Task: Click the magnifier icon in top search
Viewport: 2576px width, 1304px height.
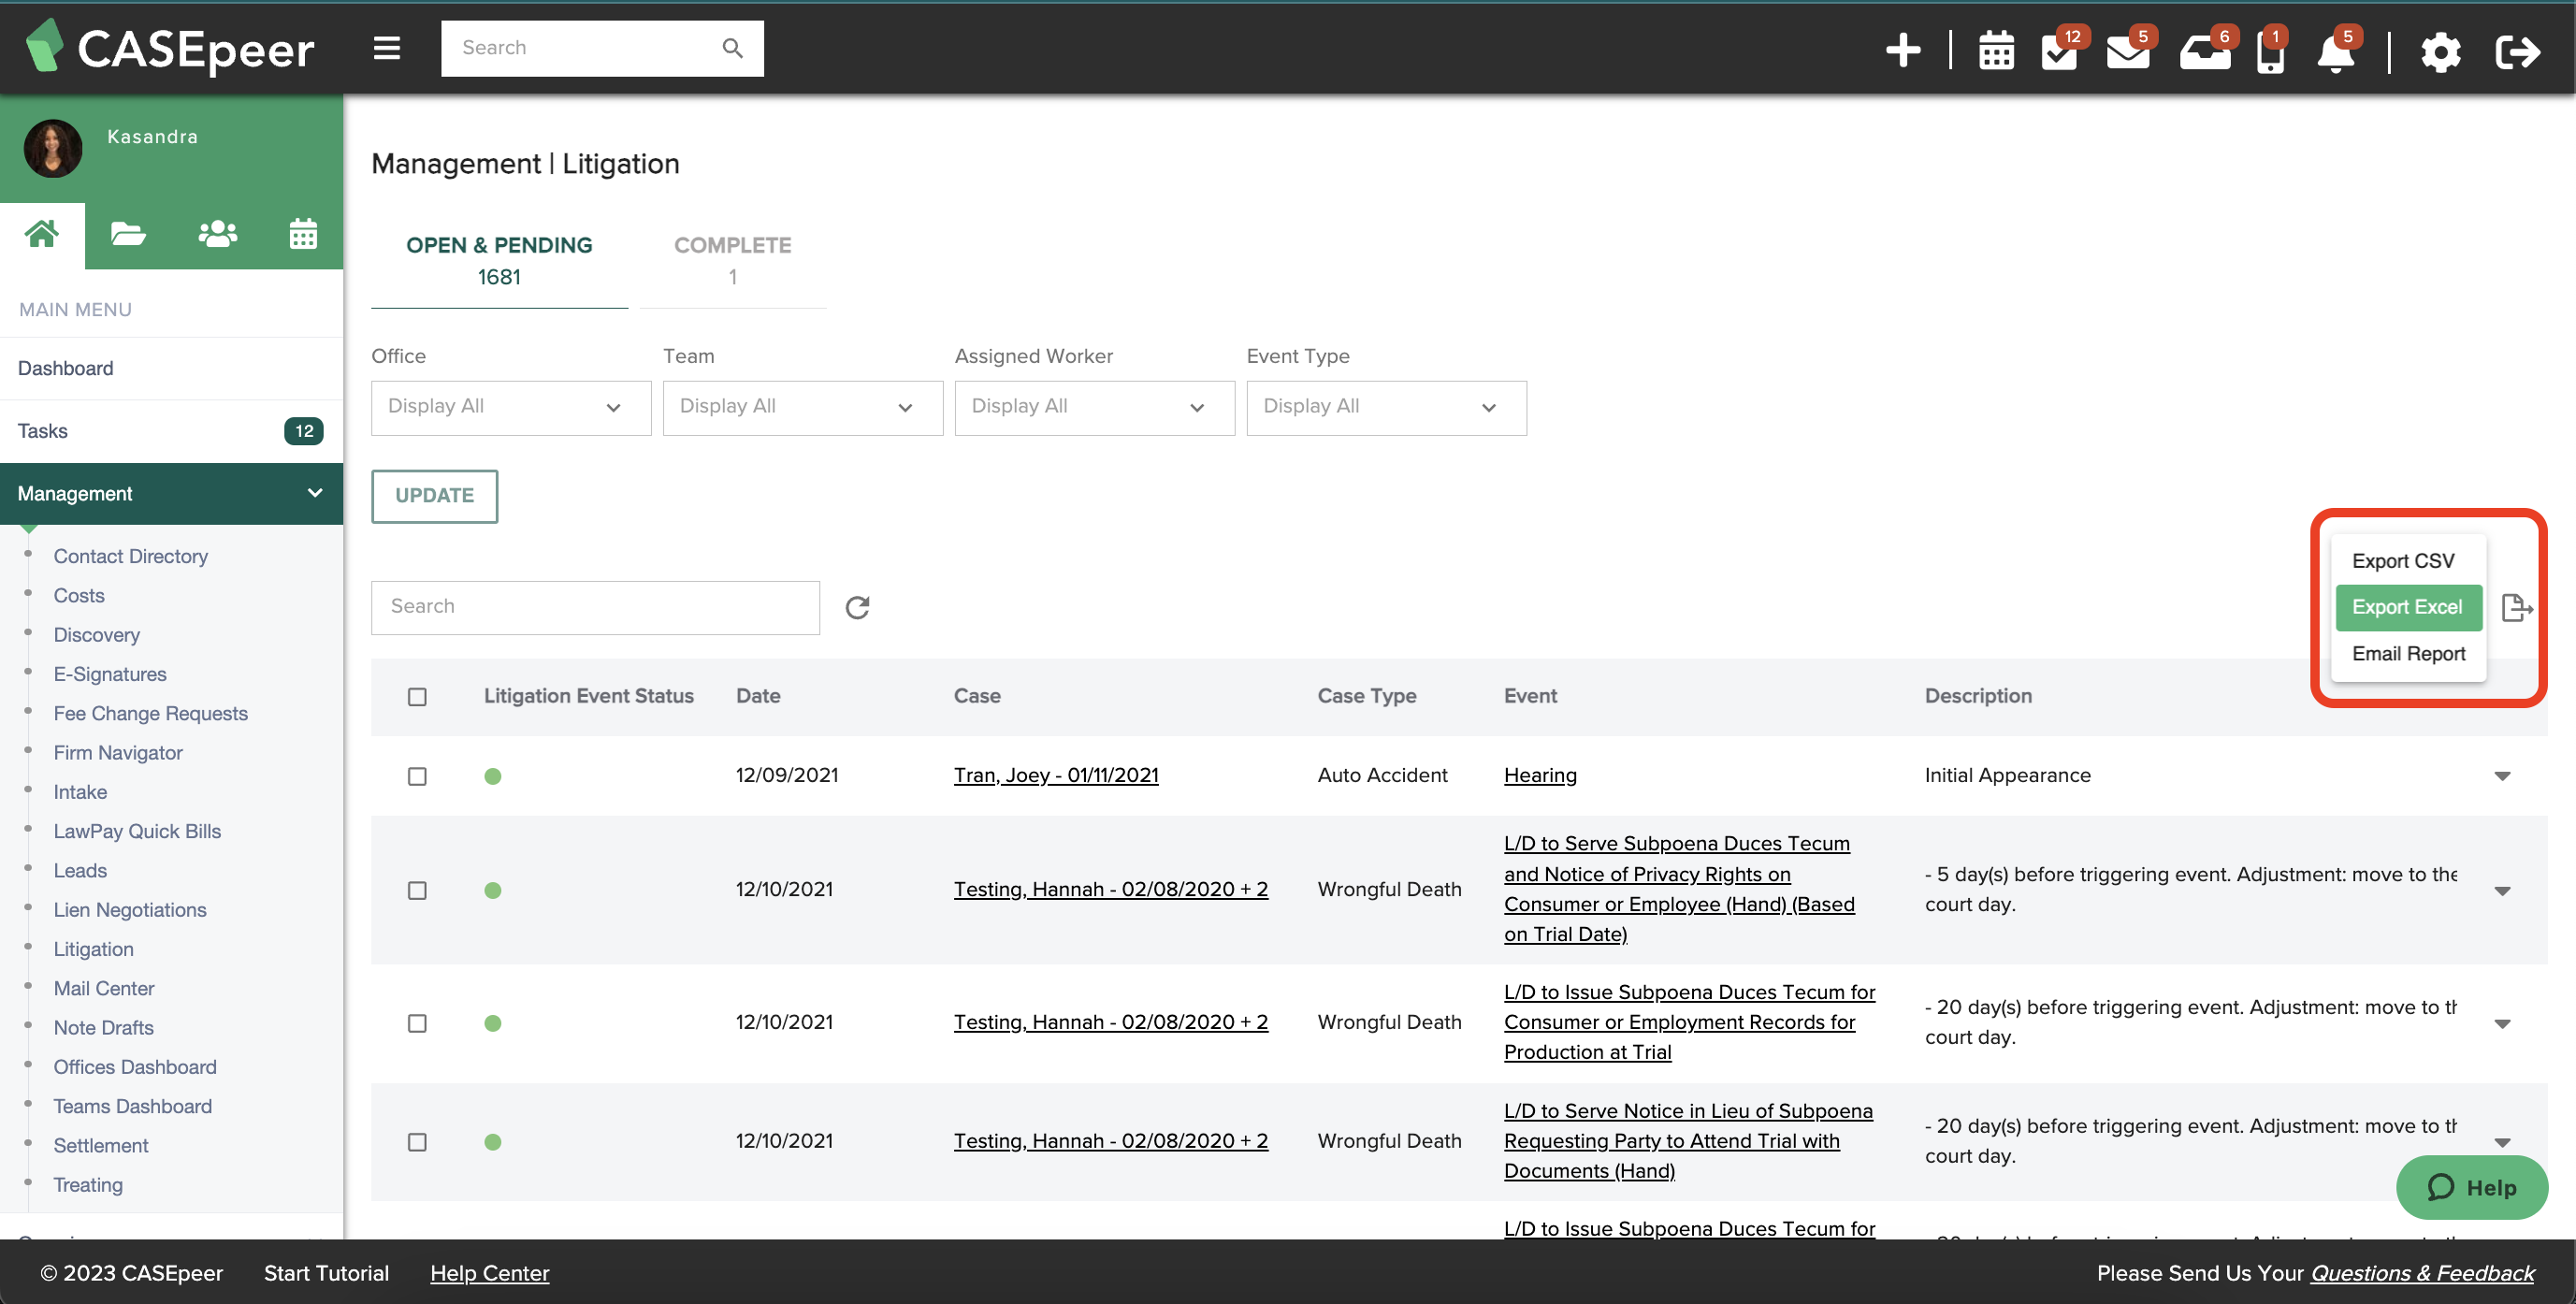Action: point(732,48)
